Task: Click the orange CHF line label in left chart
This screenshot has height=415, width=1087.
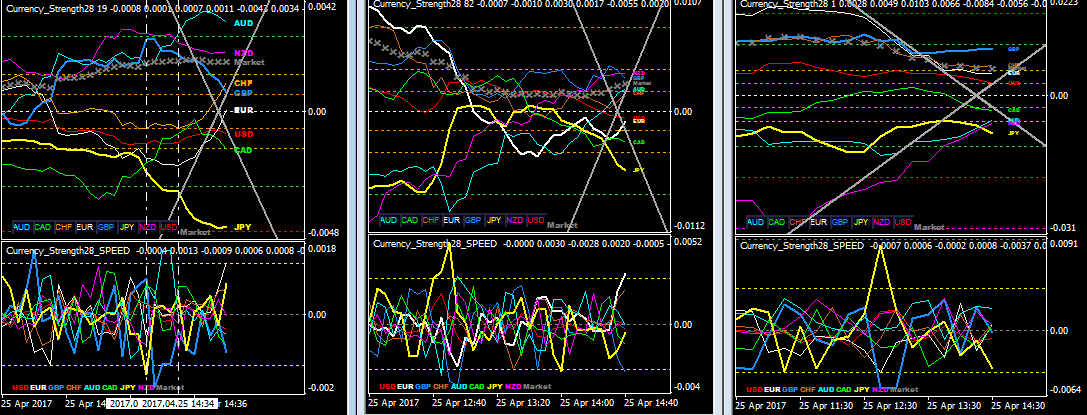Action: tap(243, 83)
